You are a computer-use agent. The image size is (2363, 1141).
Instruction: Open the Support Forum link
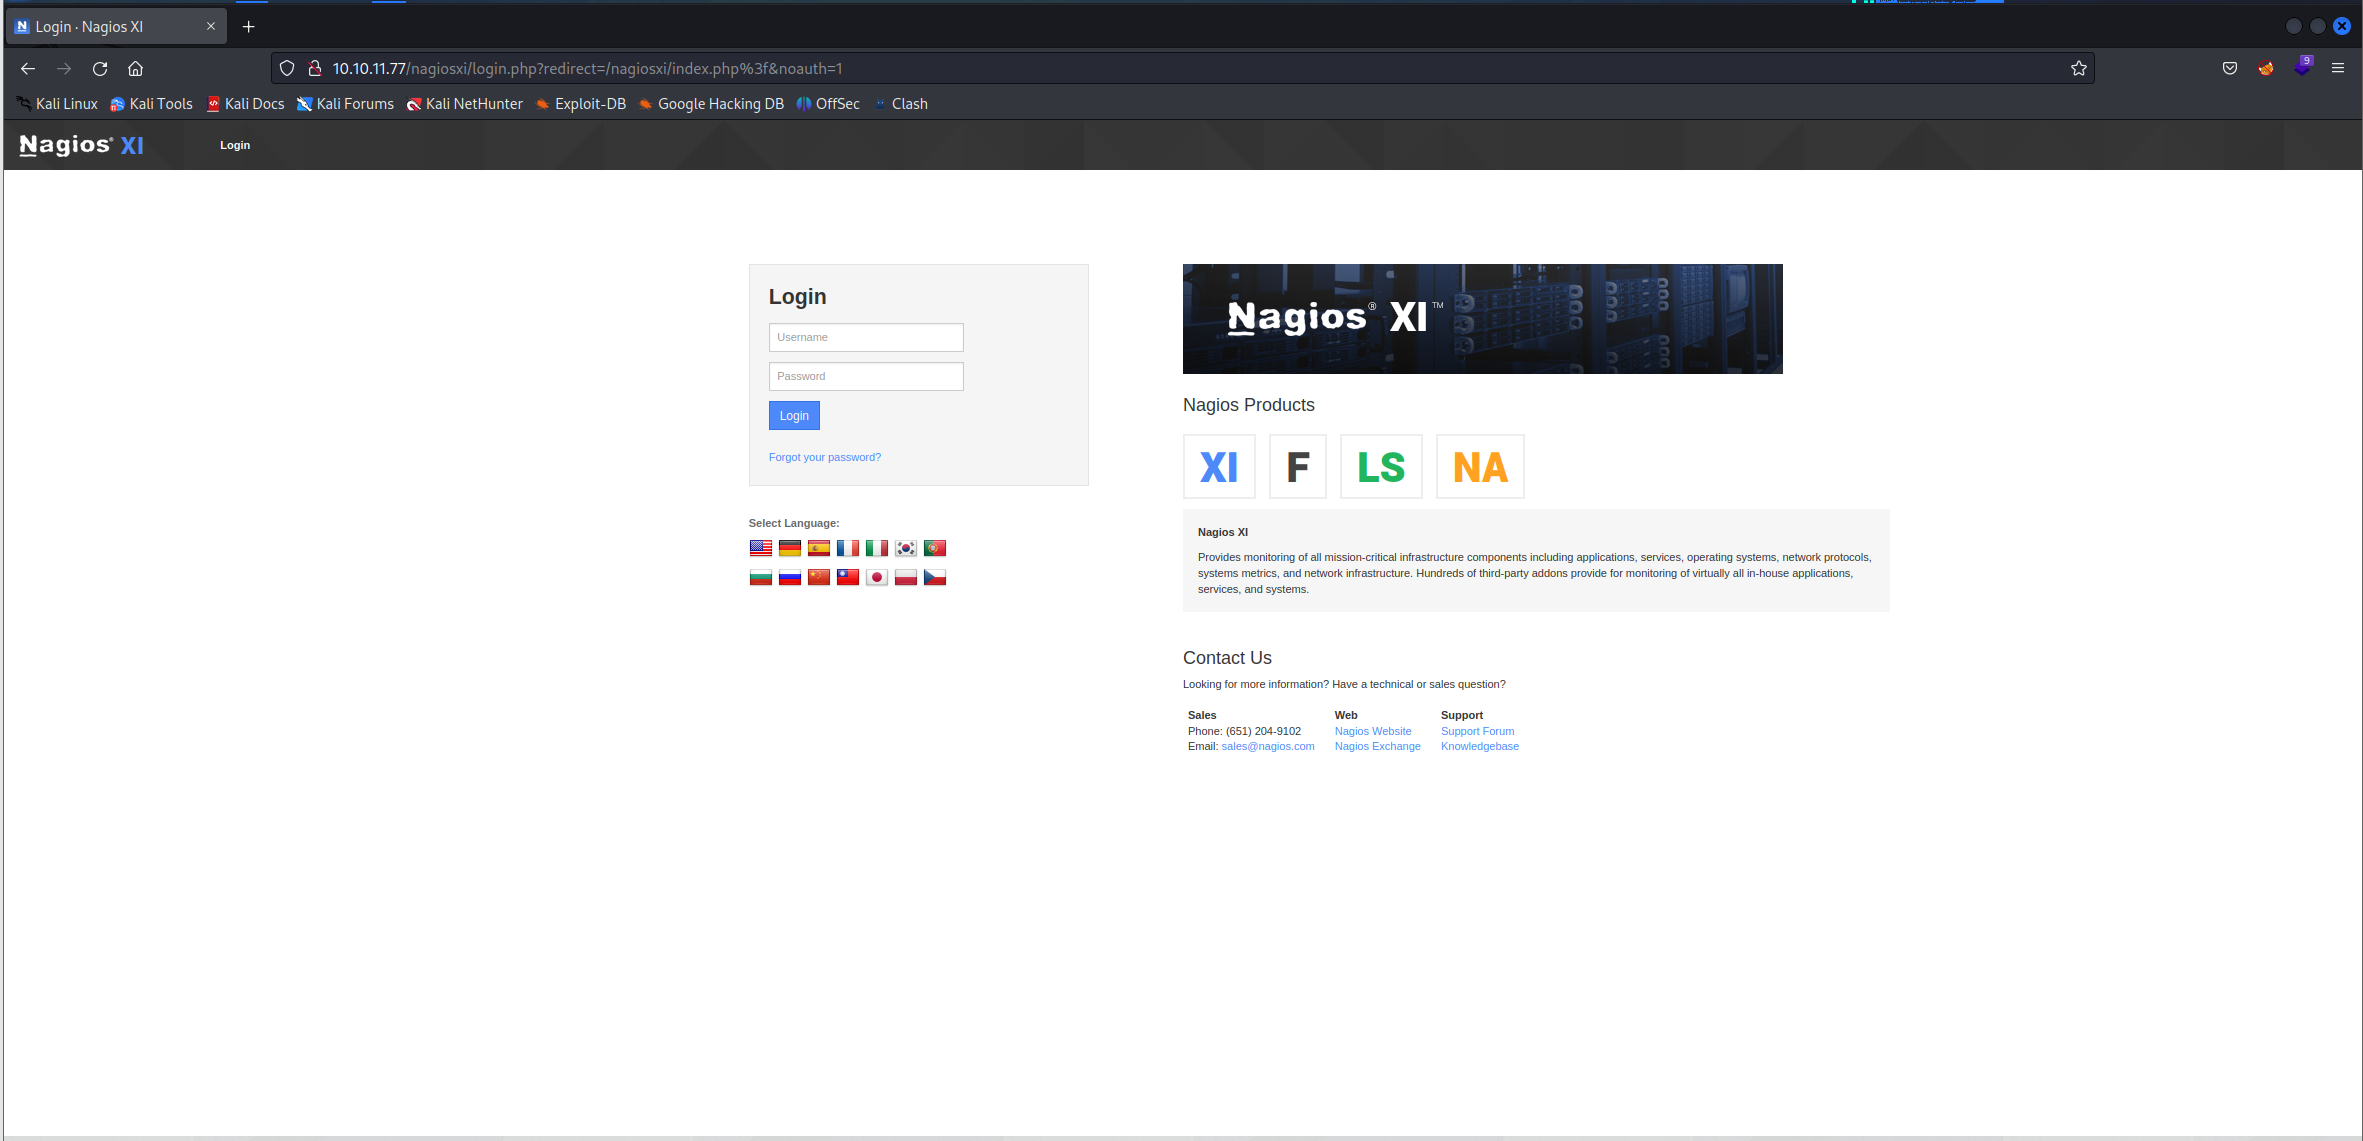(x=1477, y=731)
